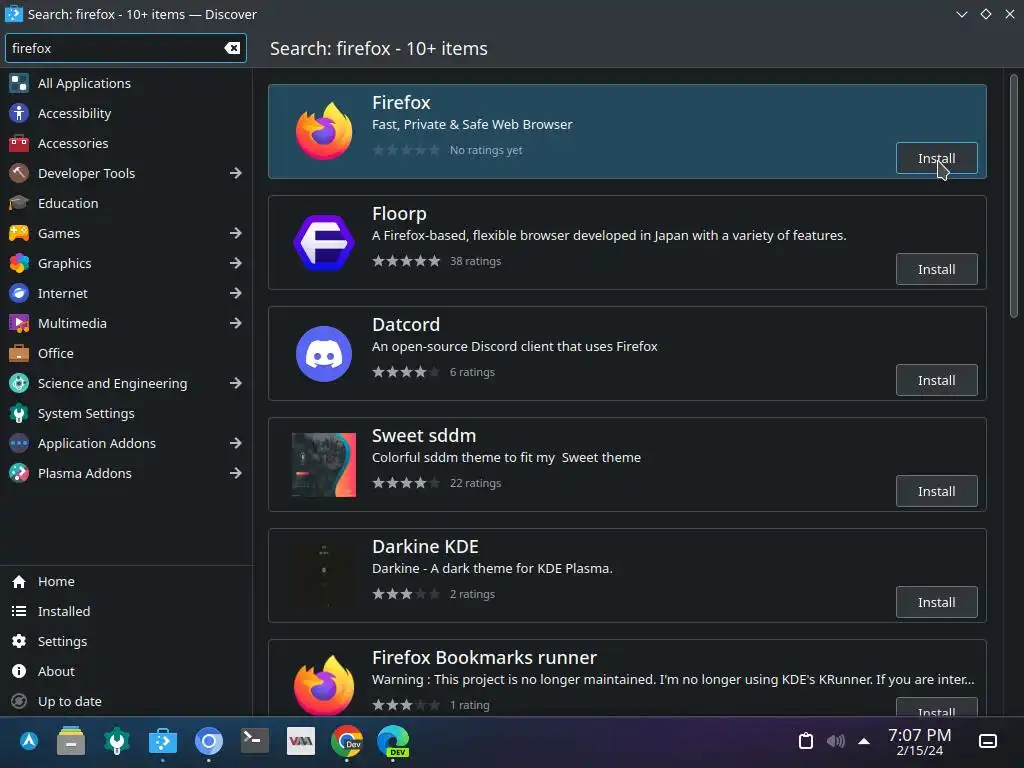1024x768 pixels.
Task: Install the Firefox browser
Action: tap(936, 158)
